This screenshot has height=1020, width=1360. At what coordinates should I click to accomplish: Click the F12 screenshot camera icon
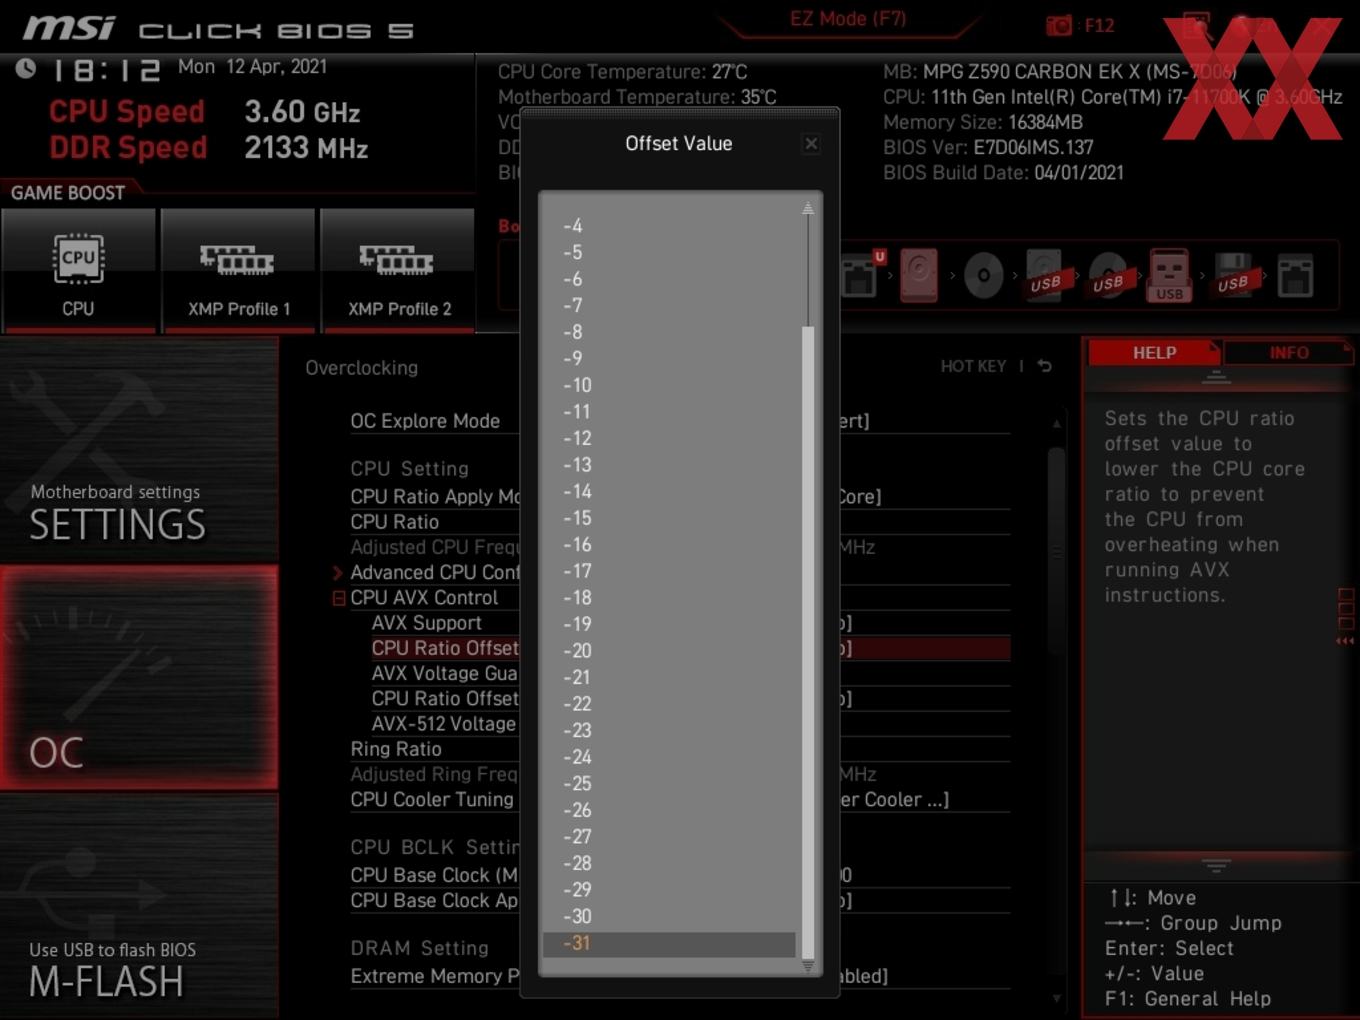pyautogui.click(x=1058, y=25)
